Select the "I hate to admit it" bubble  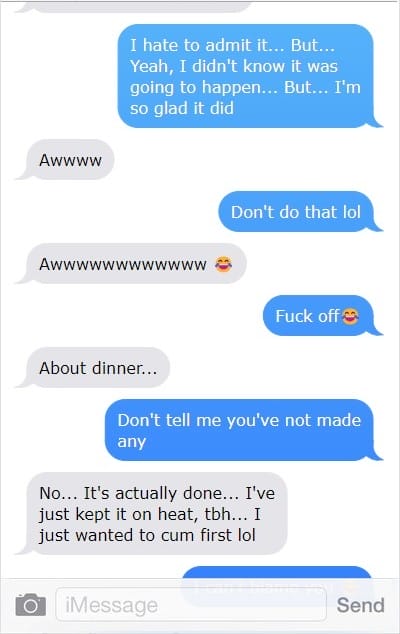pos(246,76)
